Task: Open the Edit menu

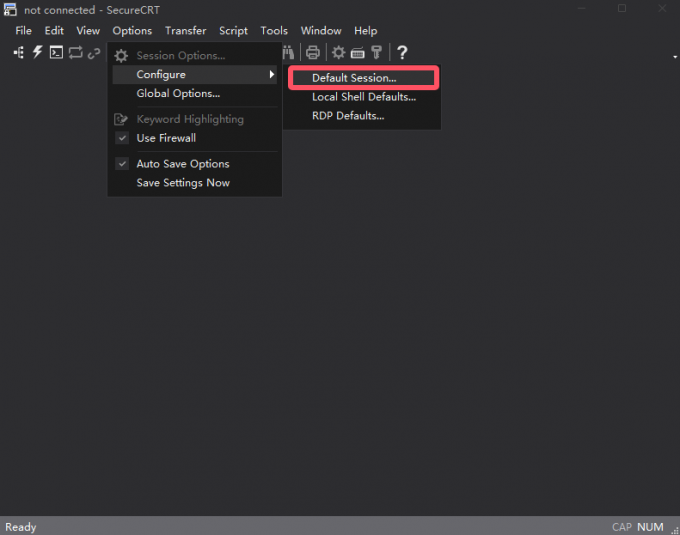Action: 54,31
